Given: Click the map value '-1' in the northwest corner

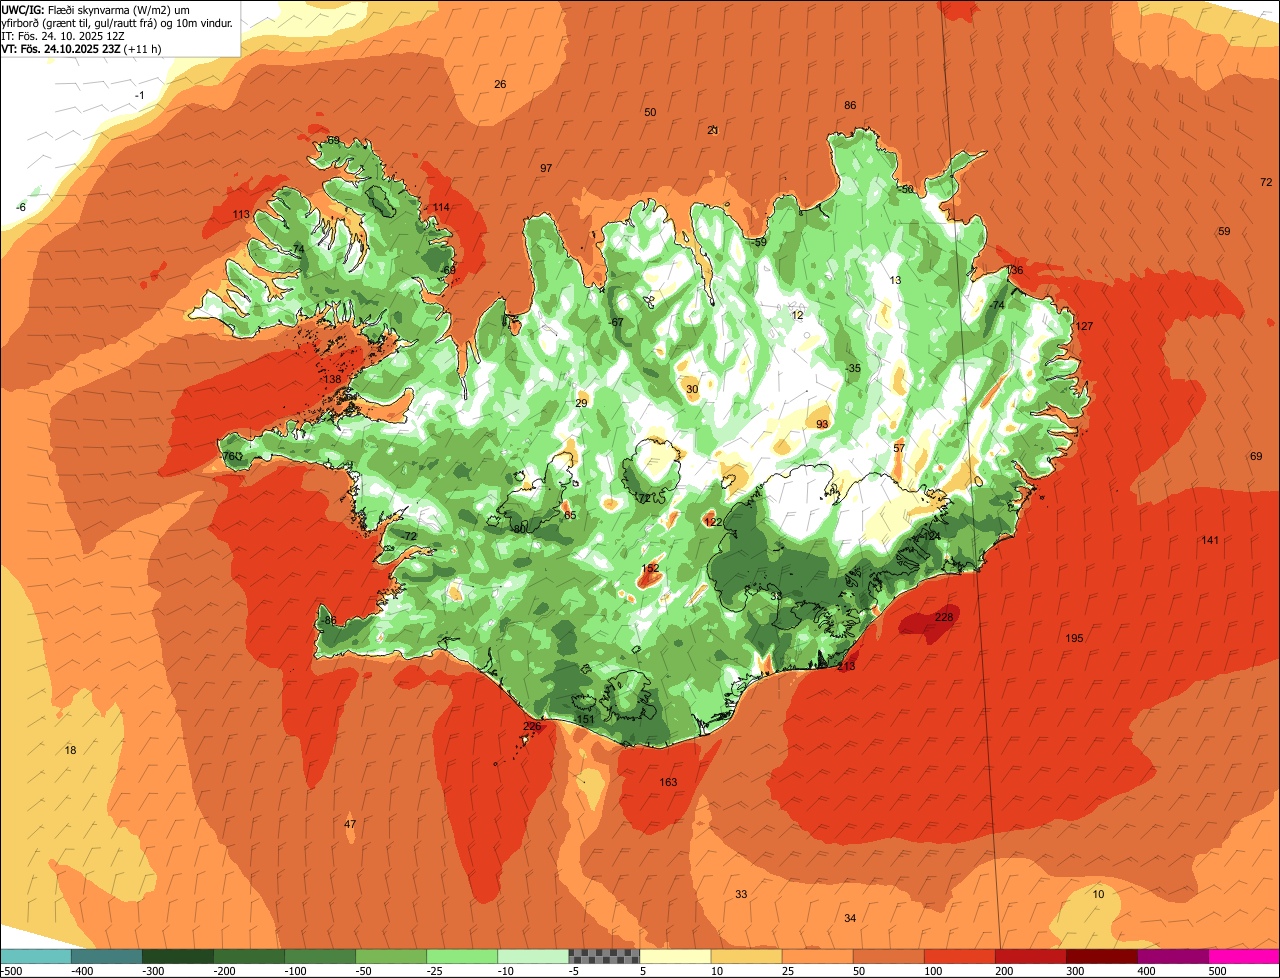Looking at the screenshot, I should pyautogui.click(x=140, y=95).
